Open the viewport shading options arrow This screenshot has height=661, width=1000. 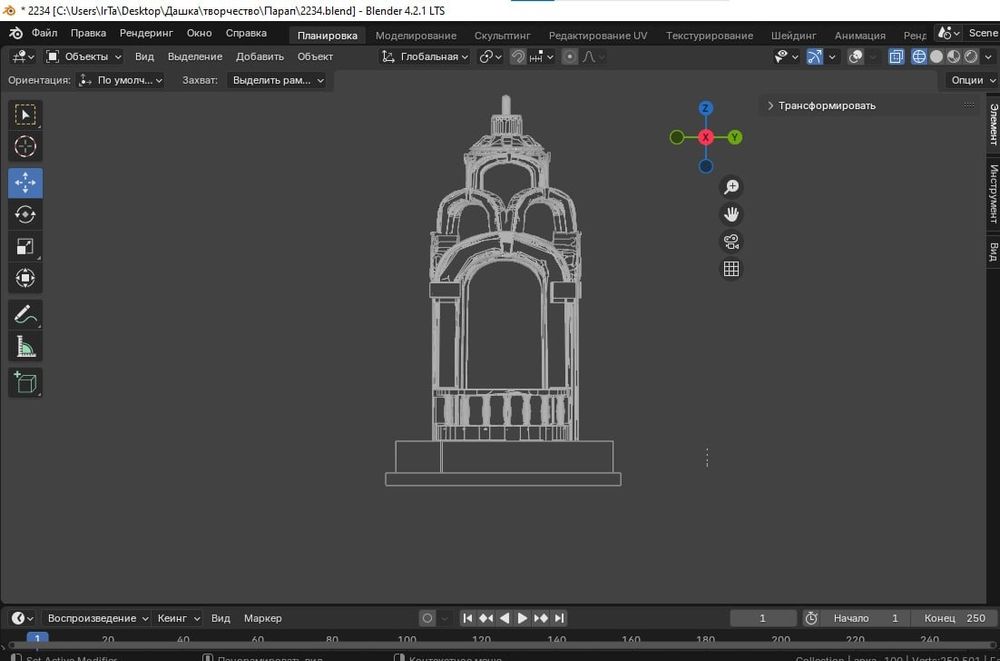pyautogui.click(x=988, y=57)
